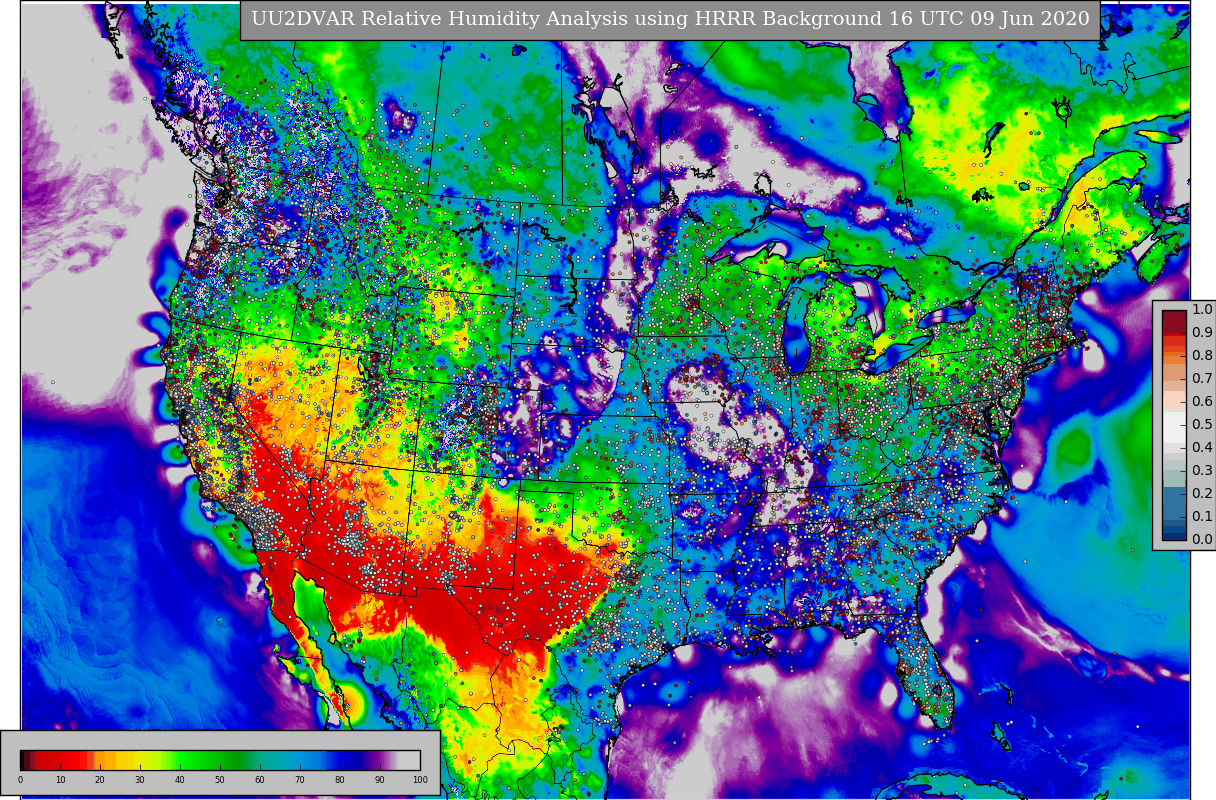The width and height of the screenshot is (1216, 800).
Task: Click the "40" tick label on the humidity bar
Action: point(180,780)
